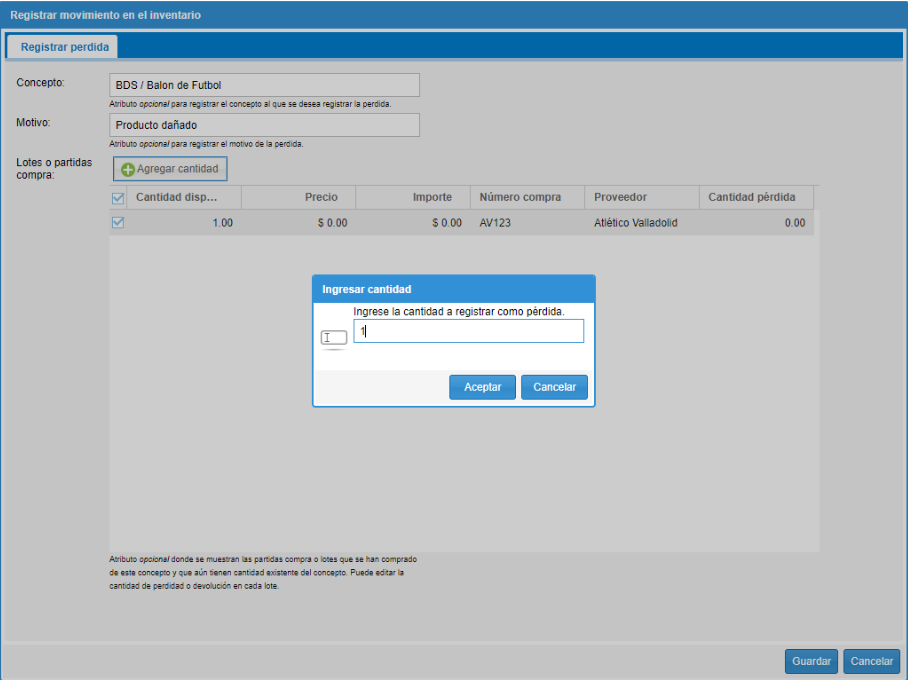Click the bottom-right Cancelar button
Screen dimensions: 908x680
click(x=871, y=661)
